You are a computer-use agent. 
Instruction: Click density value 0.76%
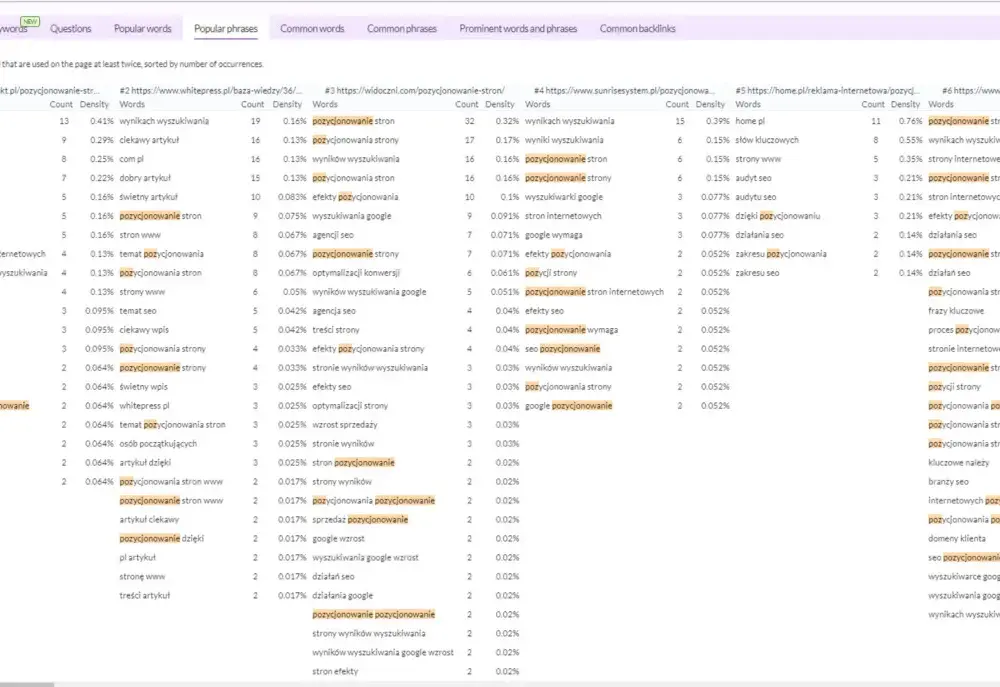[910, 121]
